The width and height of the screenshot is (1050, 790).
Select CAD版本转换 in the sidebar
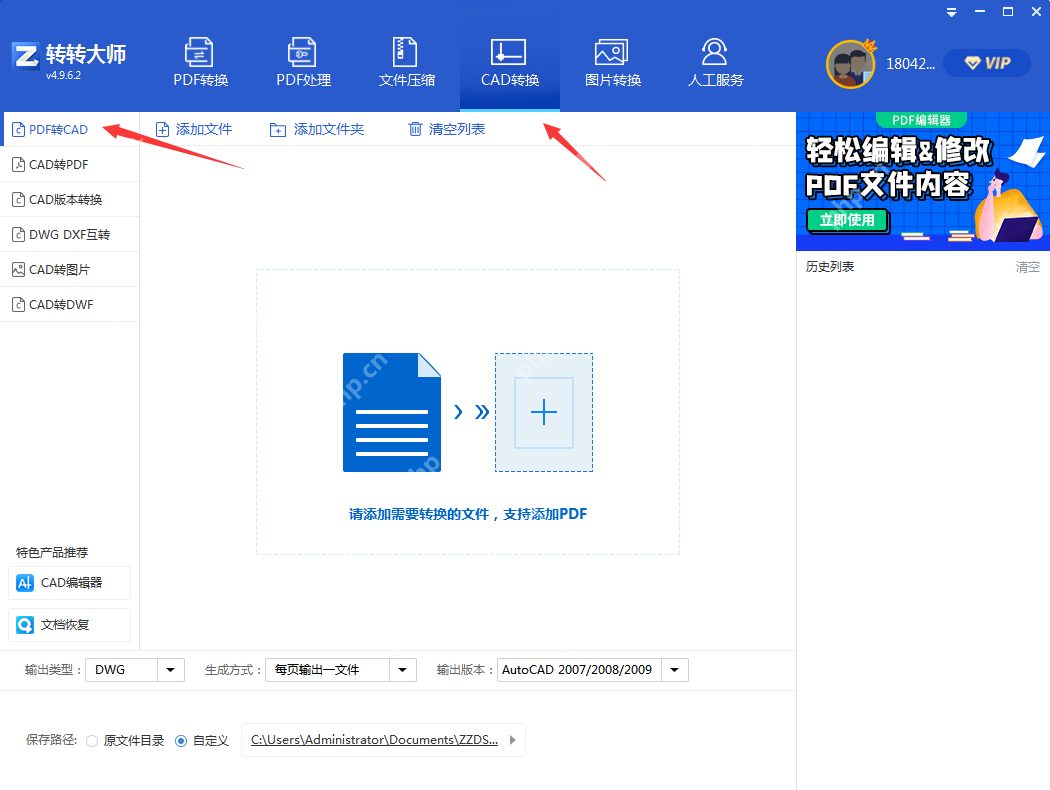click(70, 200)
